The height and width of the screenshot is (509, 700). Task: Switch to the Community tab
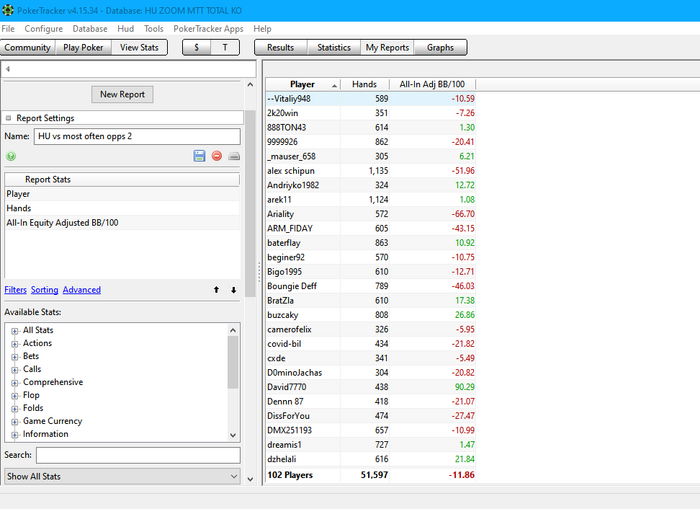[x=28, y=47]
